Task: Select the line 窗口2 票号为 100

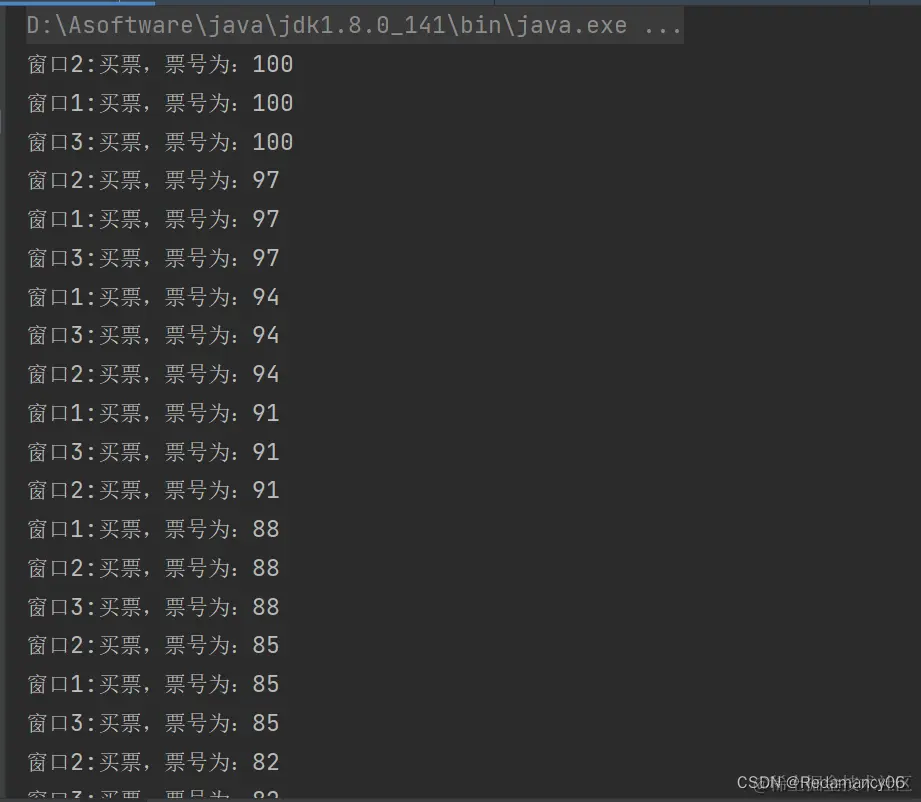Action: coord(160,64)
